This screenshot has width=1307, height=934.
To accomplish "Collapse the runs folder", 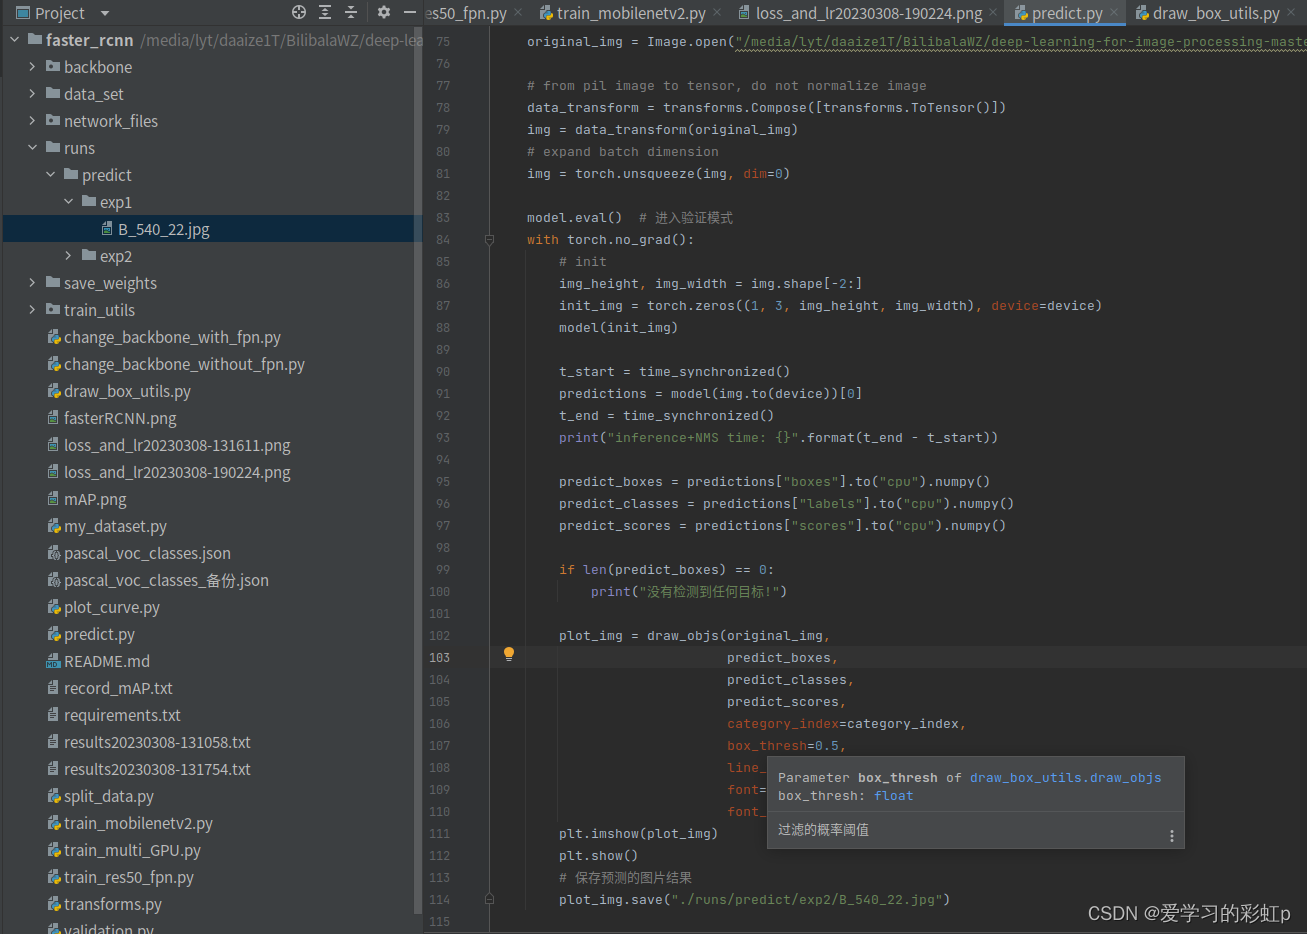I will 32,148.
